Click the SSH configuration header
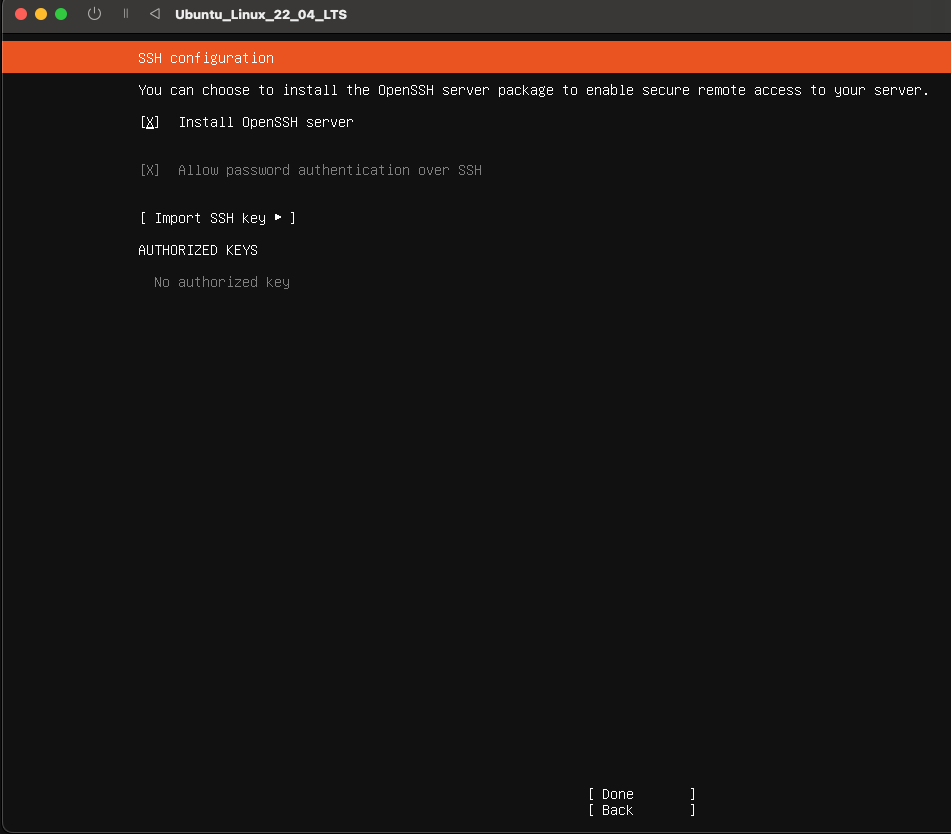 (206, 58)
